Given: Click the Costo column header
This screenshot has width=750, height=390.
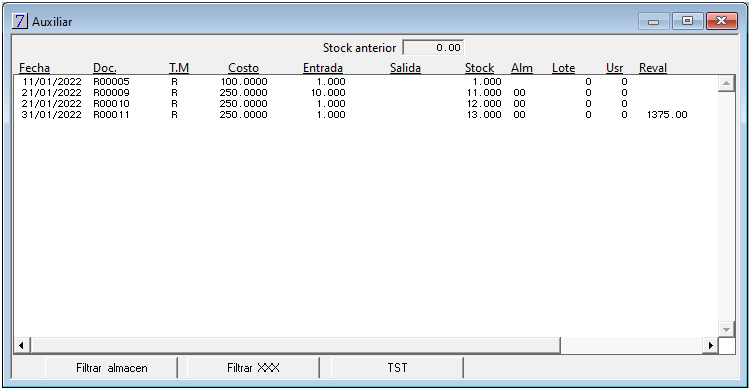Looking at the screenshot, I should pyautogui.click(x=243, y=68).
